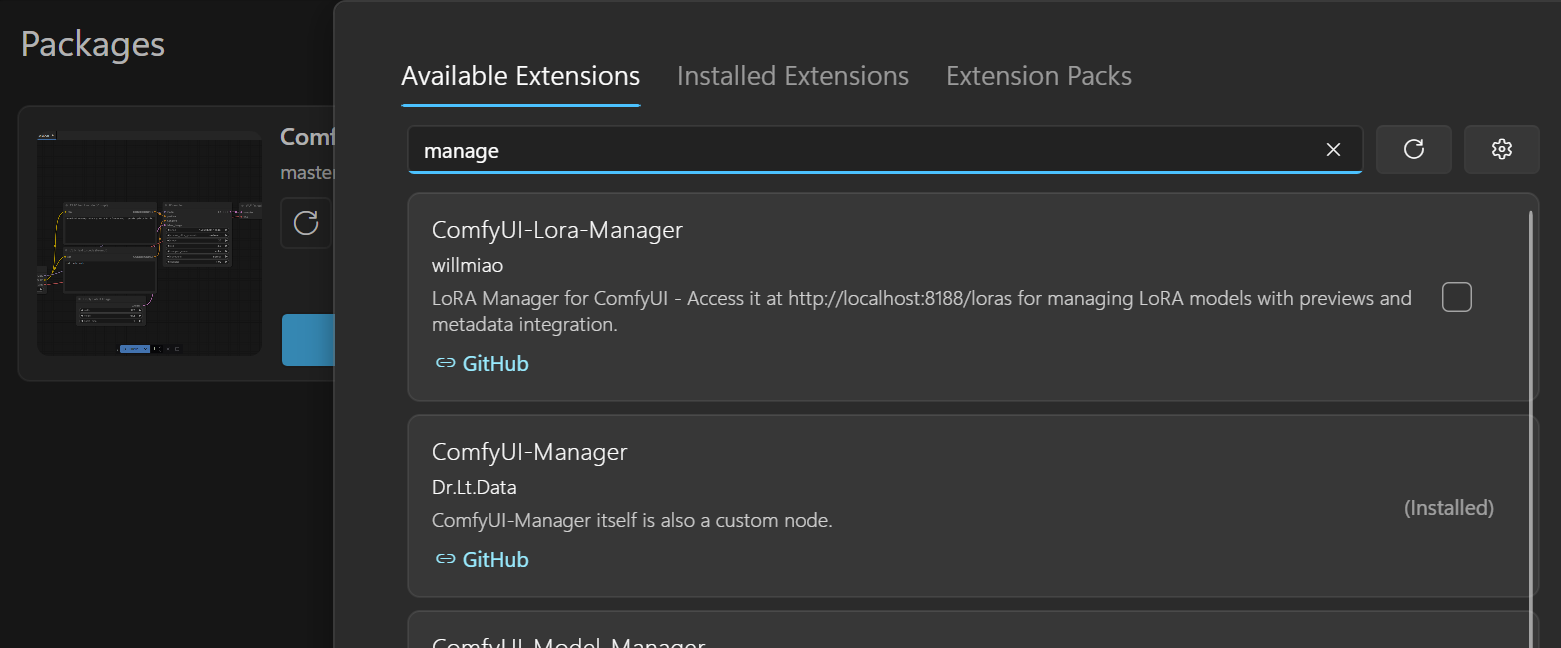Click chain-link icon under ComfyUI-Manager
The image size is (1561, 648).
(445, 560)
